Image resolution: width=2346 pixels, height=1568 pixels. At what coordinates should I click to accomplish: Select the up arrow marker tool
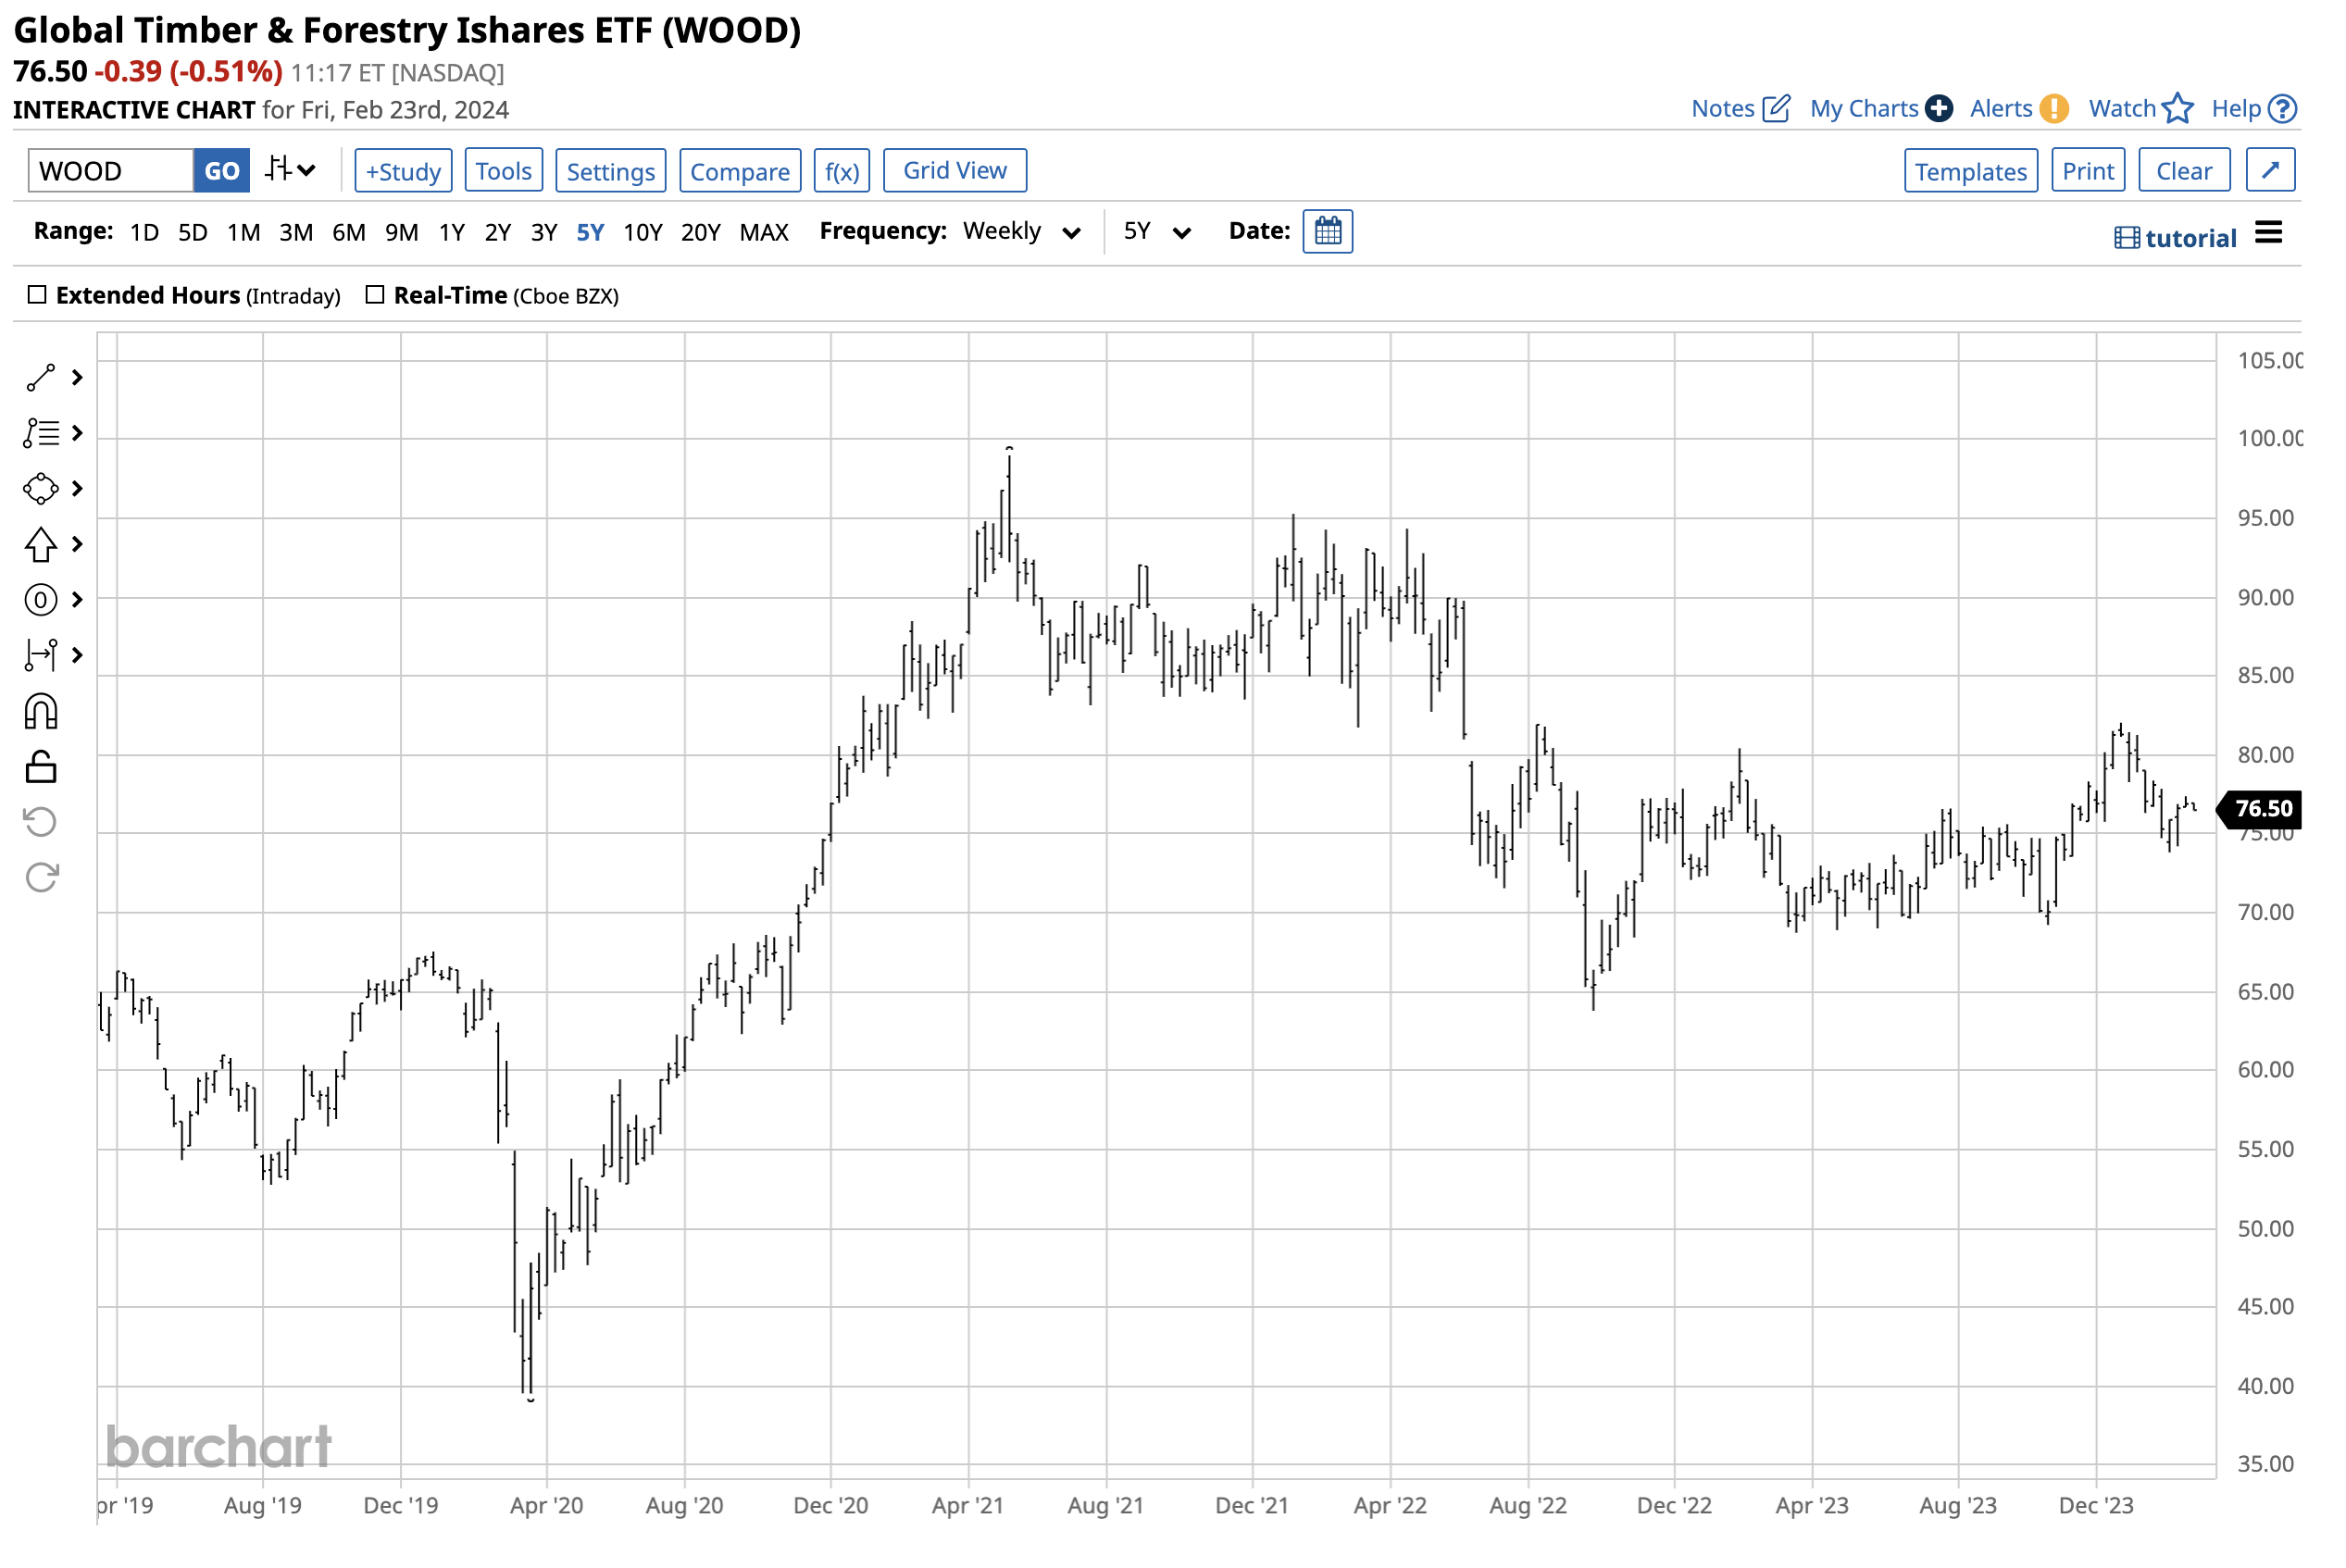tap(40, 544)
